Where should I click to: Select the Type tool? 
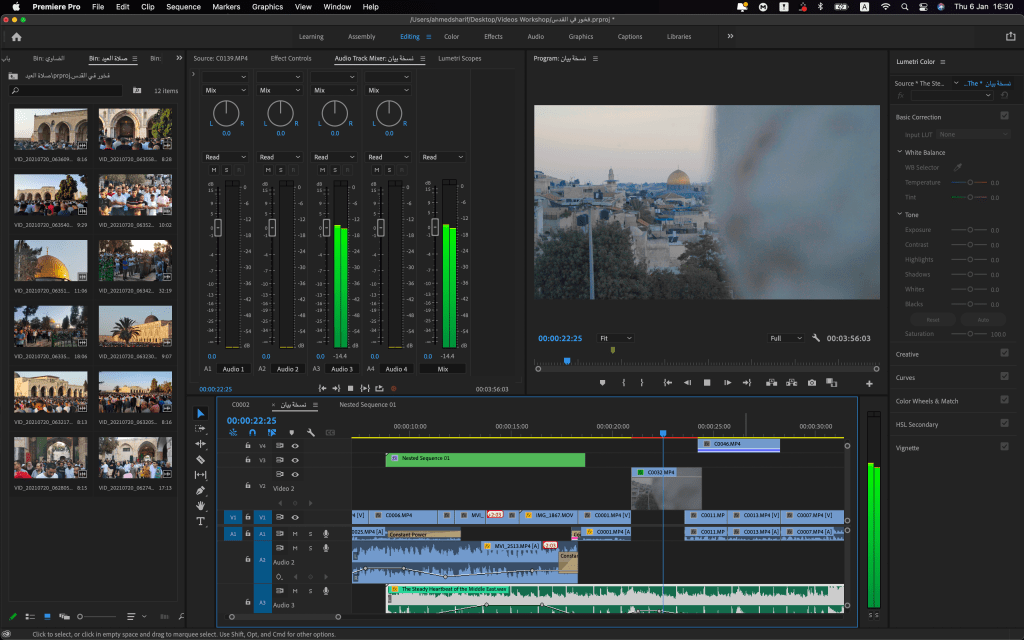[200, 521]
